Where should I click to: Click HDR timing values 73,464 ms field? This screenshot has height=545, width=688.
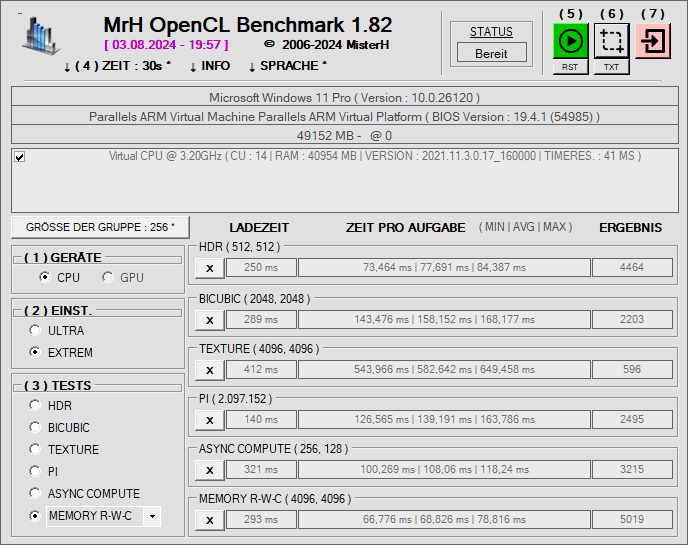[444, 267]
